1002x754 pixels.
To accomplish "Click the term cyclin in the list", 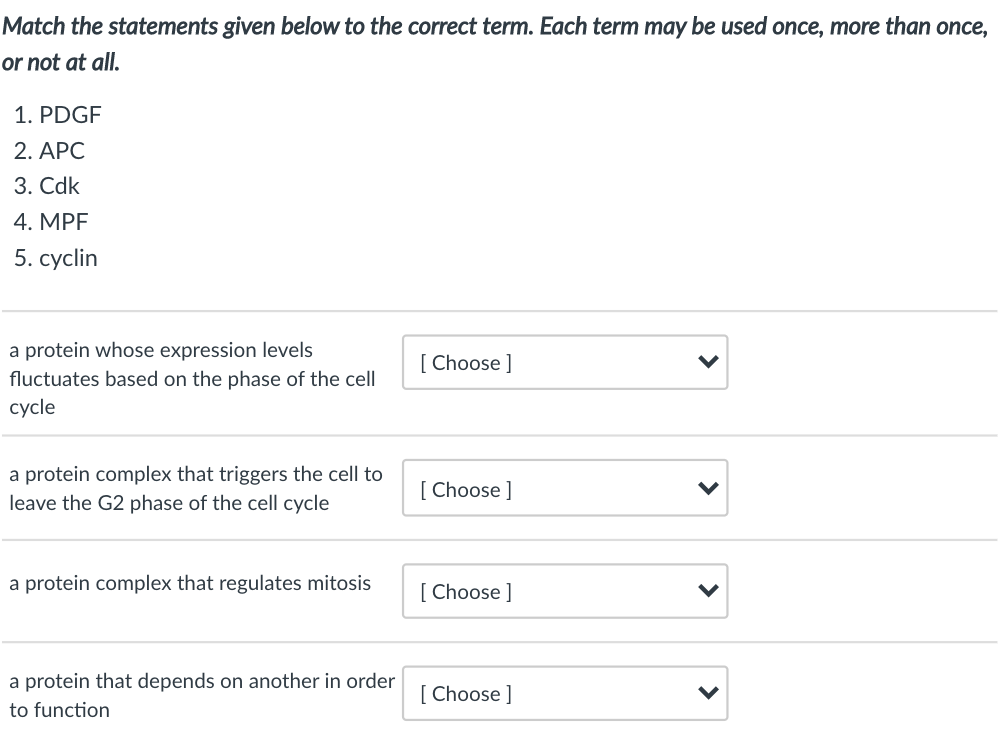I will (68, 257).
